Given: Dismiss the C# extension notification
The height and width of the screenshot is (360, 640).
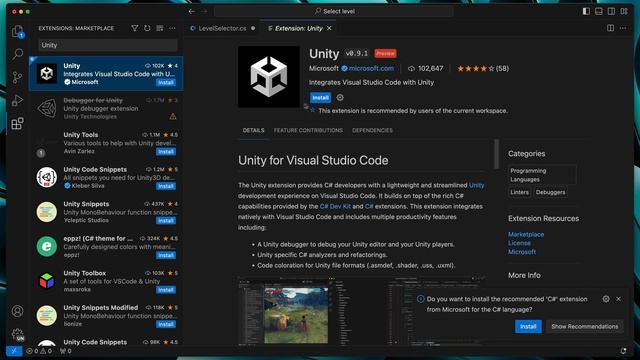Looking at the screenshot, I should [619, 299].
